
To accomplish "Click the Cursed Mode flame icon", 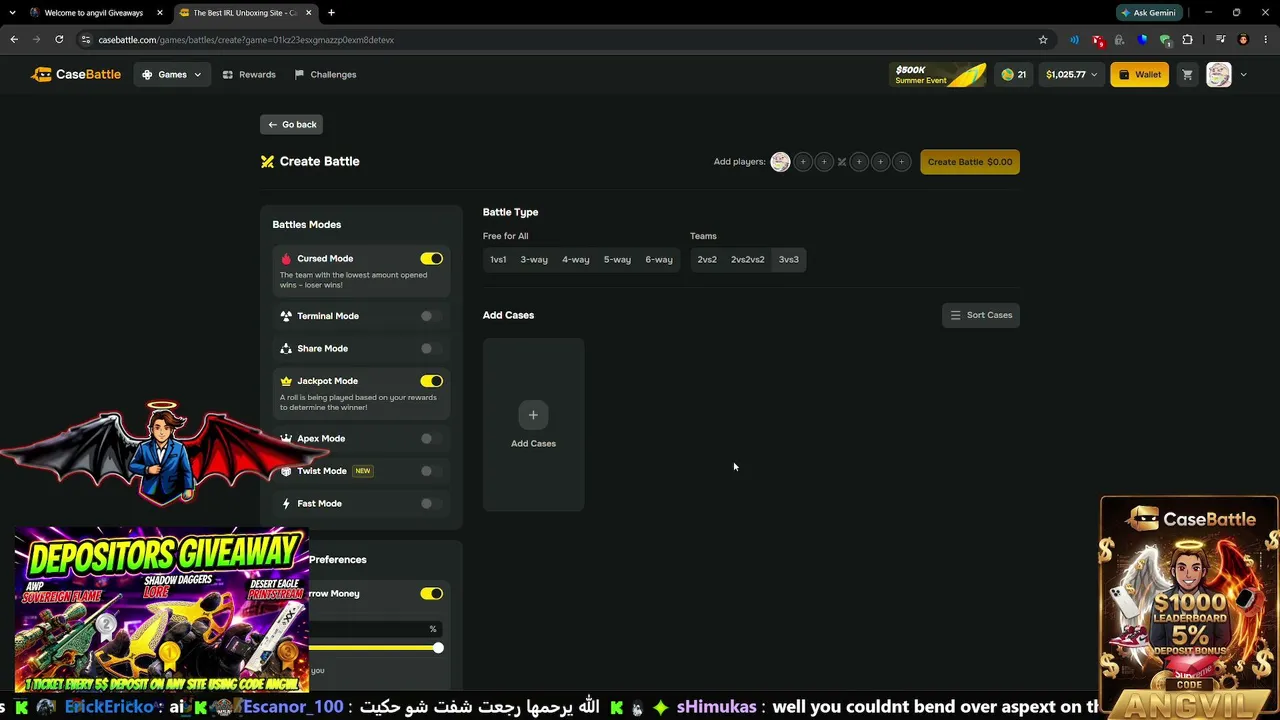I will tap(286, 259).
